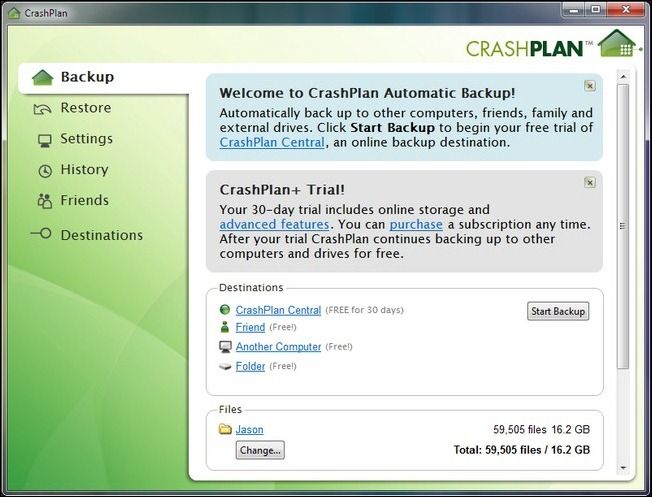The height and width of the screenshot is (497, 652).
Task: Click the "59,505 files 16.2 GB" text for Jason
Action: click(541, 429)
